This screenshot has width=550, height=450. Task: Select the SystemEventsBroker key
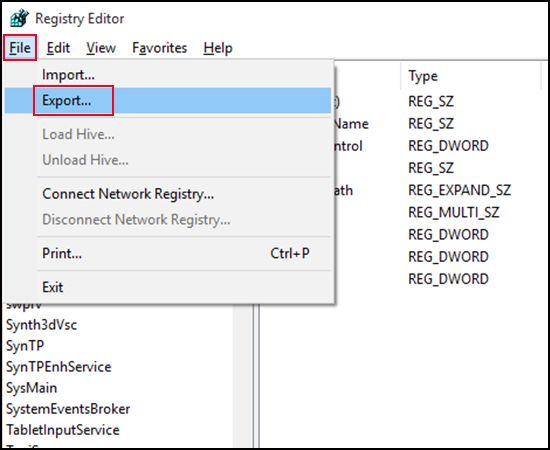[x=68, y=409]
